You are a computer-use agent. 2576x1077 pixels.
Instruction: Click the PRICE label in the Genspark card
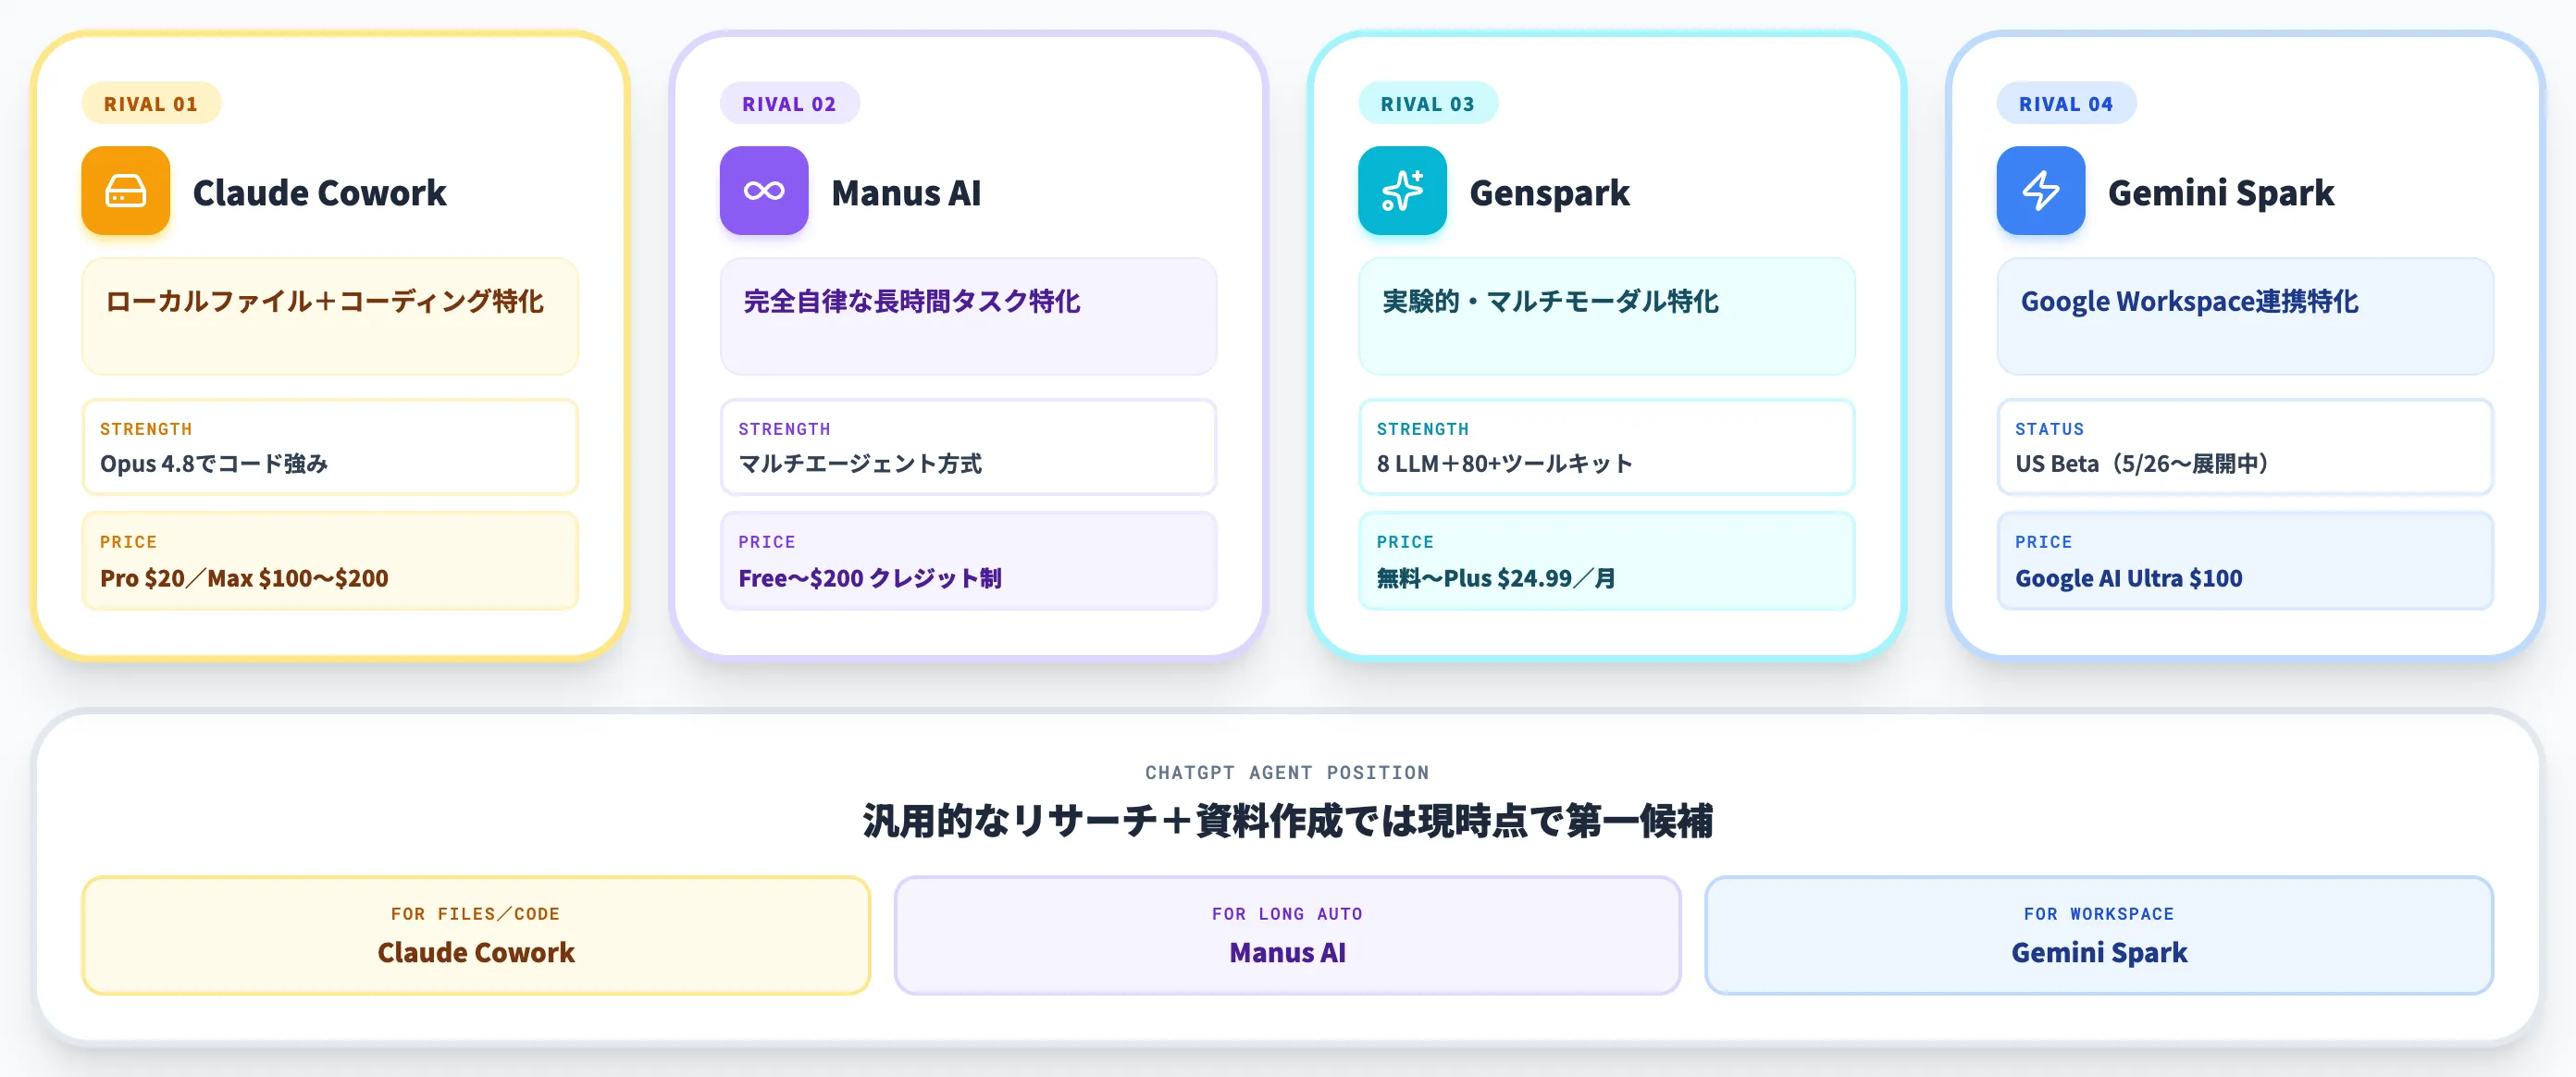click(x=1405, y=542)
